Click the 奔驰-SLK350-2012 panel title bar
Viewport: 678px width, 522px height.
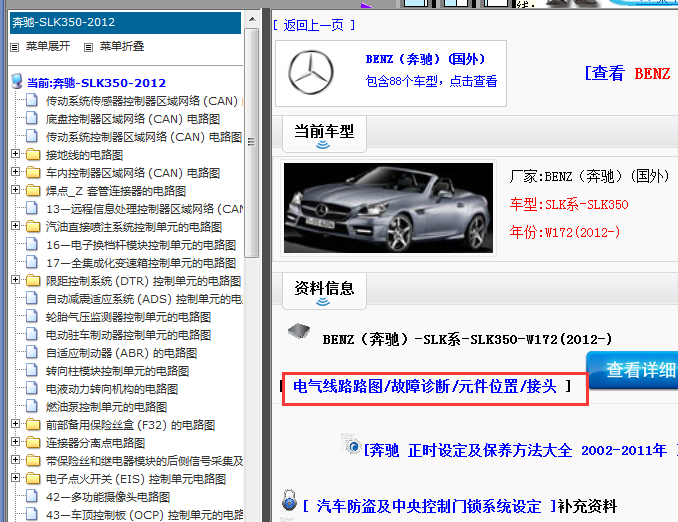(x=125, y=22)
